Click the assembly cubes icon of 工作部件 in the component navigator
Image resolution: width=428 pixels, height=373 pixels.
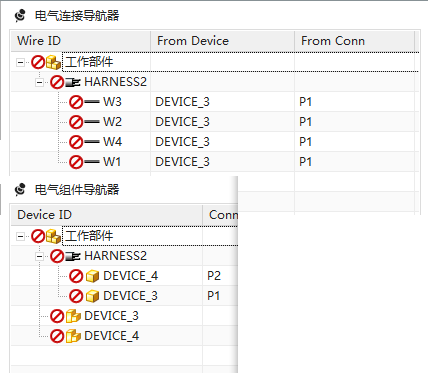tap(53, 236)
